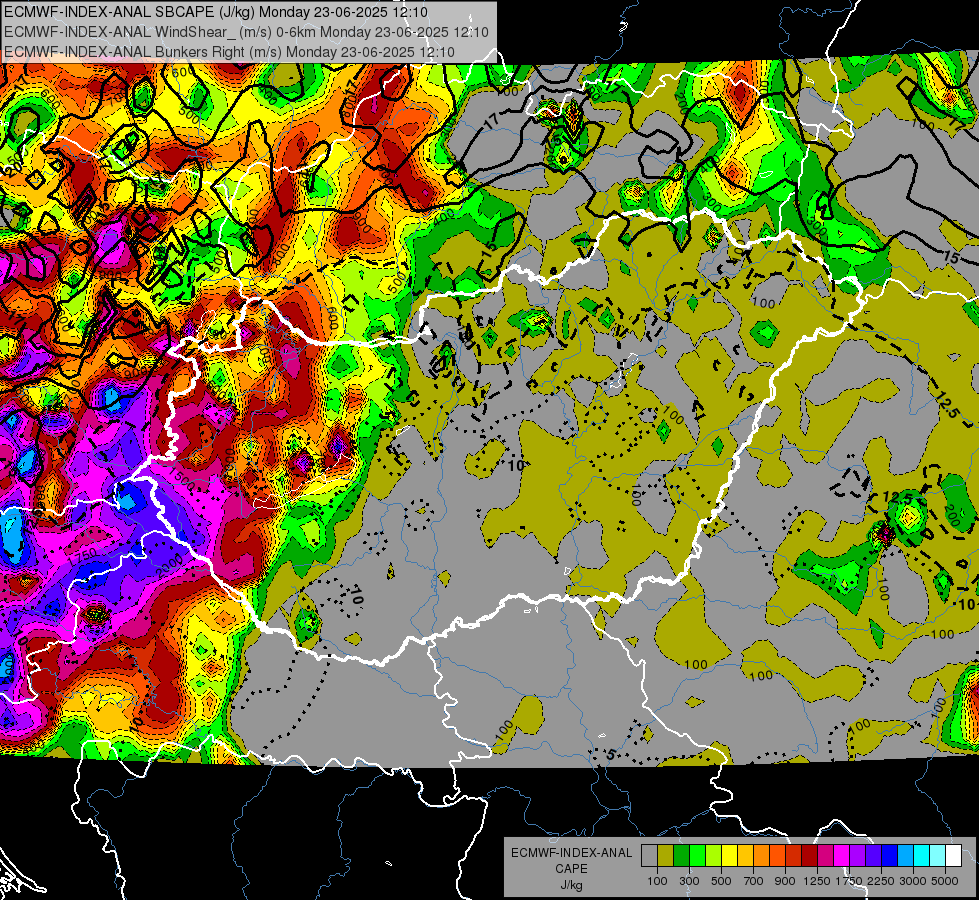This screenshot has height=900, width=979.
Task: Click the legend tick label 1250
Action: point(817,881)
